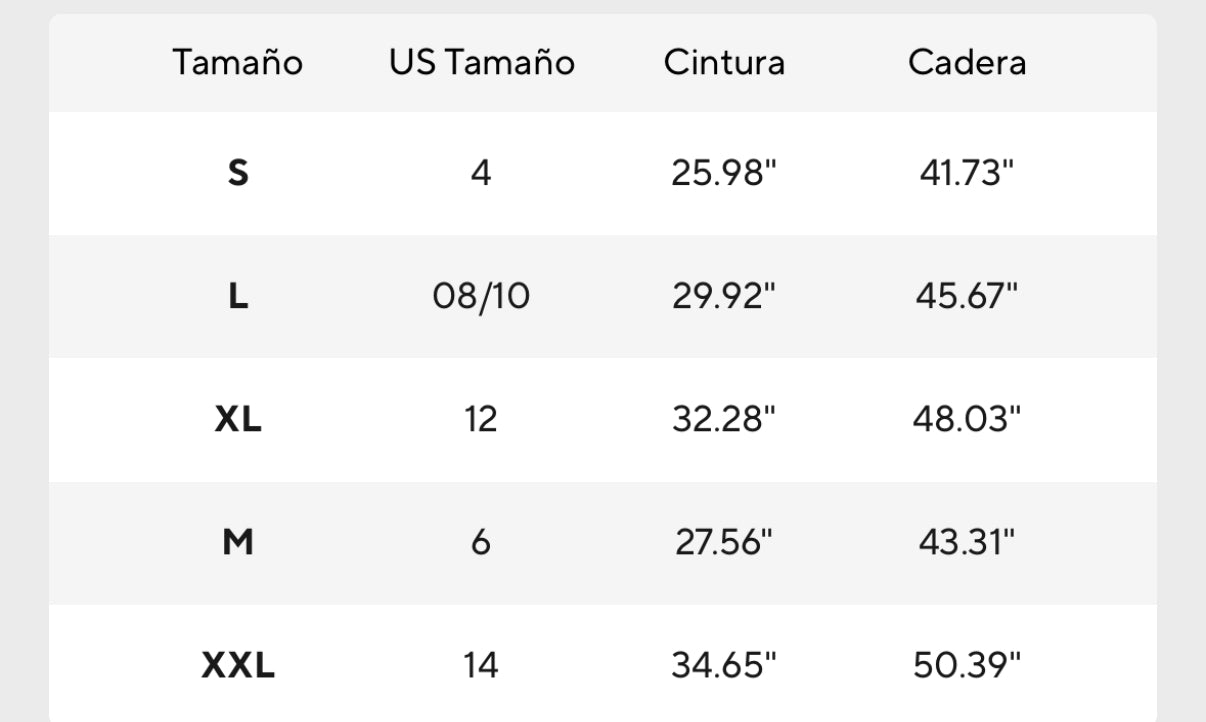The width and height of the screenshot is (1206, 722).
Task: Click waist measurement 25.98"
Action: [x=724, y=174]
